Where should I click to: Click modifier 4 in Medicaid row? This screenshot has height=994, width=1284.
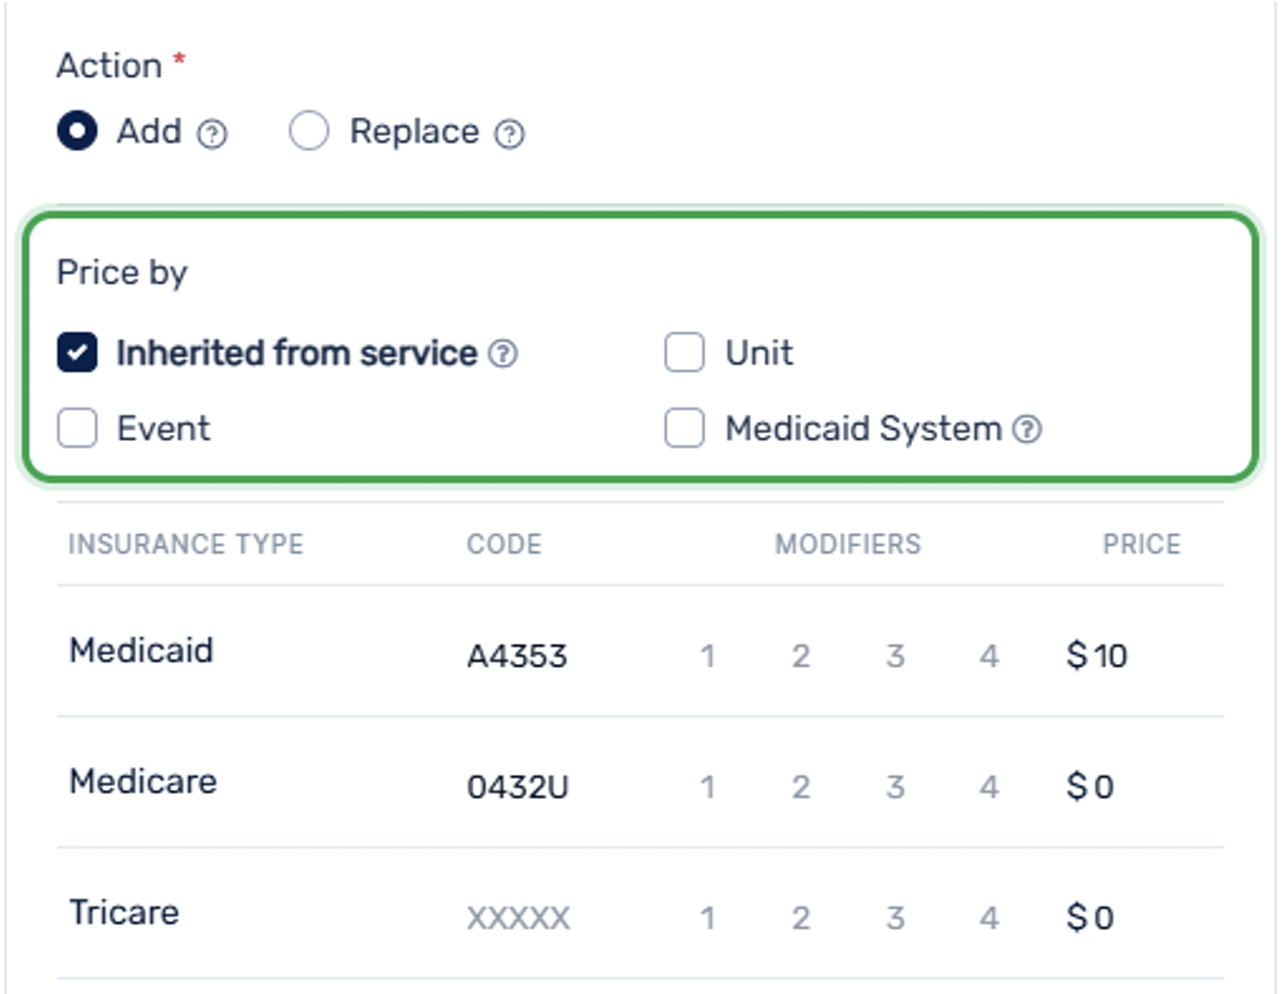click(989, 656)
